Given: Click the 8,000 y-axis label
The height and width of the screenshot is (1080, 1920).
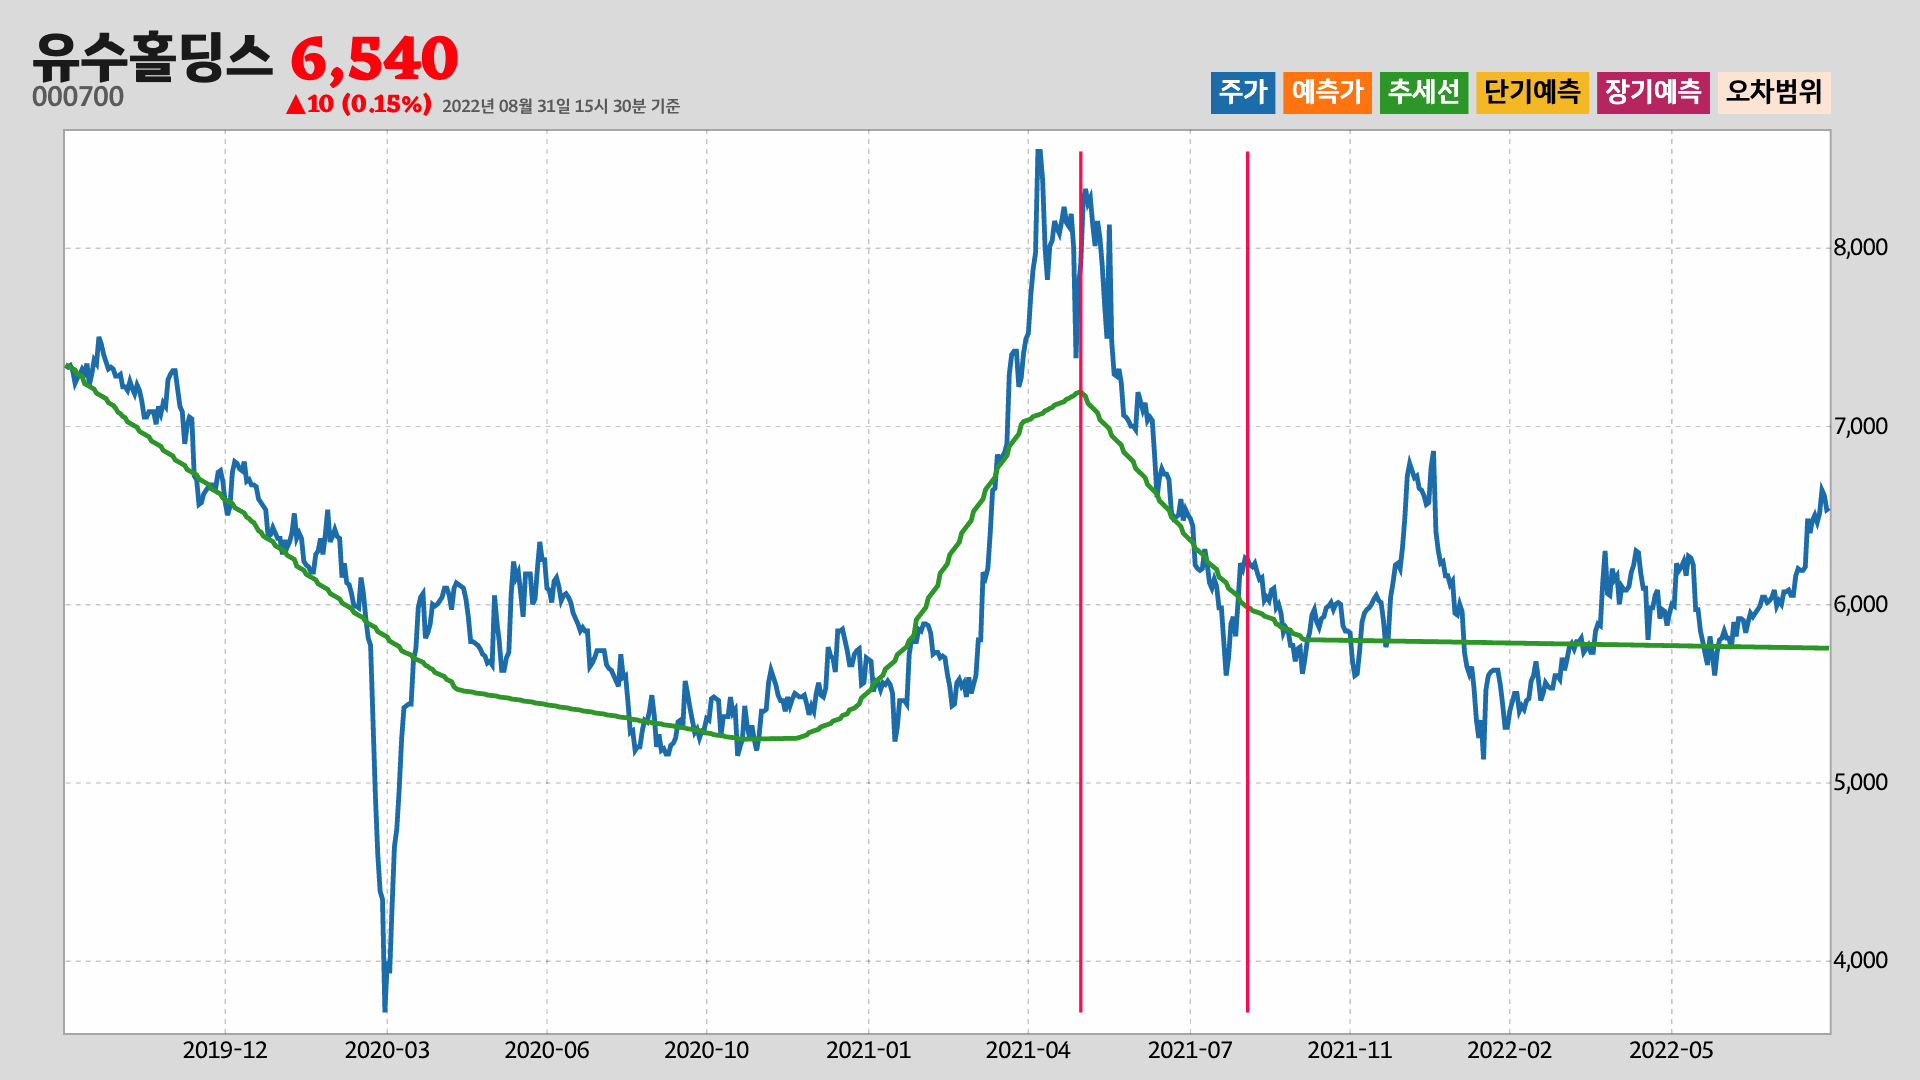Looking at the screenshot, I should click(1860, 248).
